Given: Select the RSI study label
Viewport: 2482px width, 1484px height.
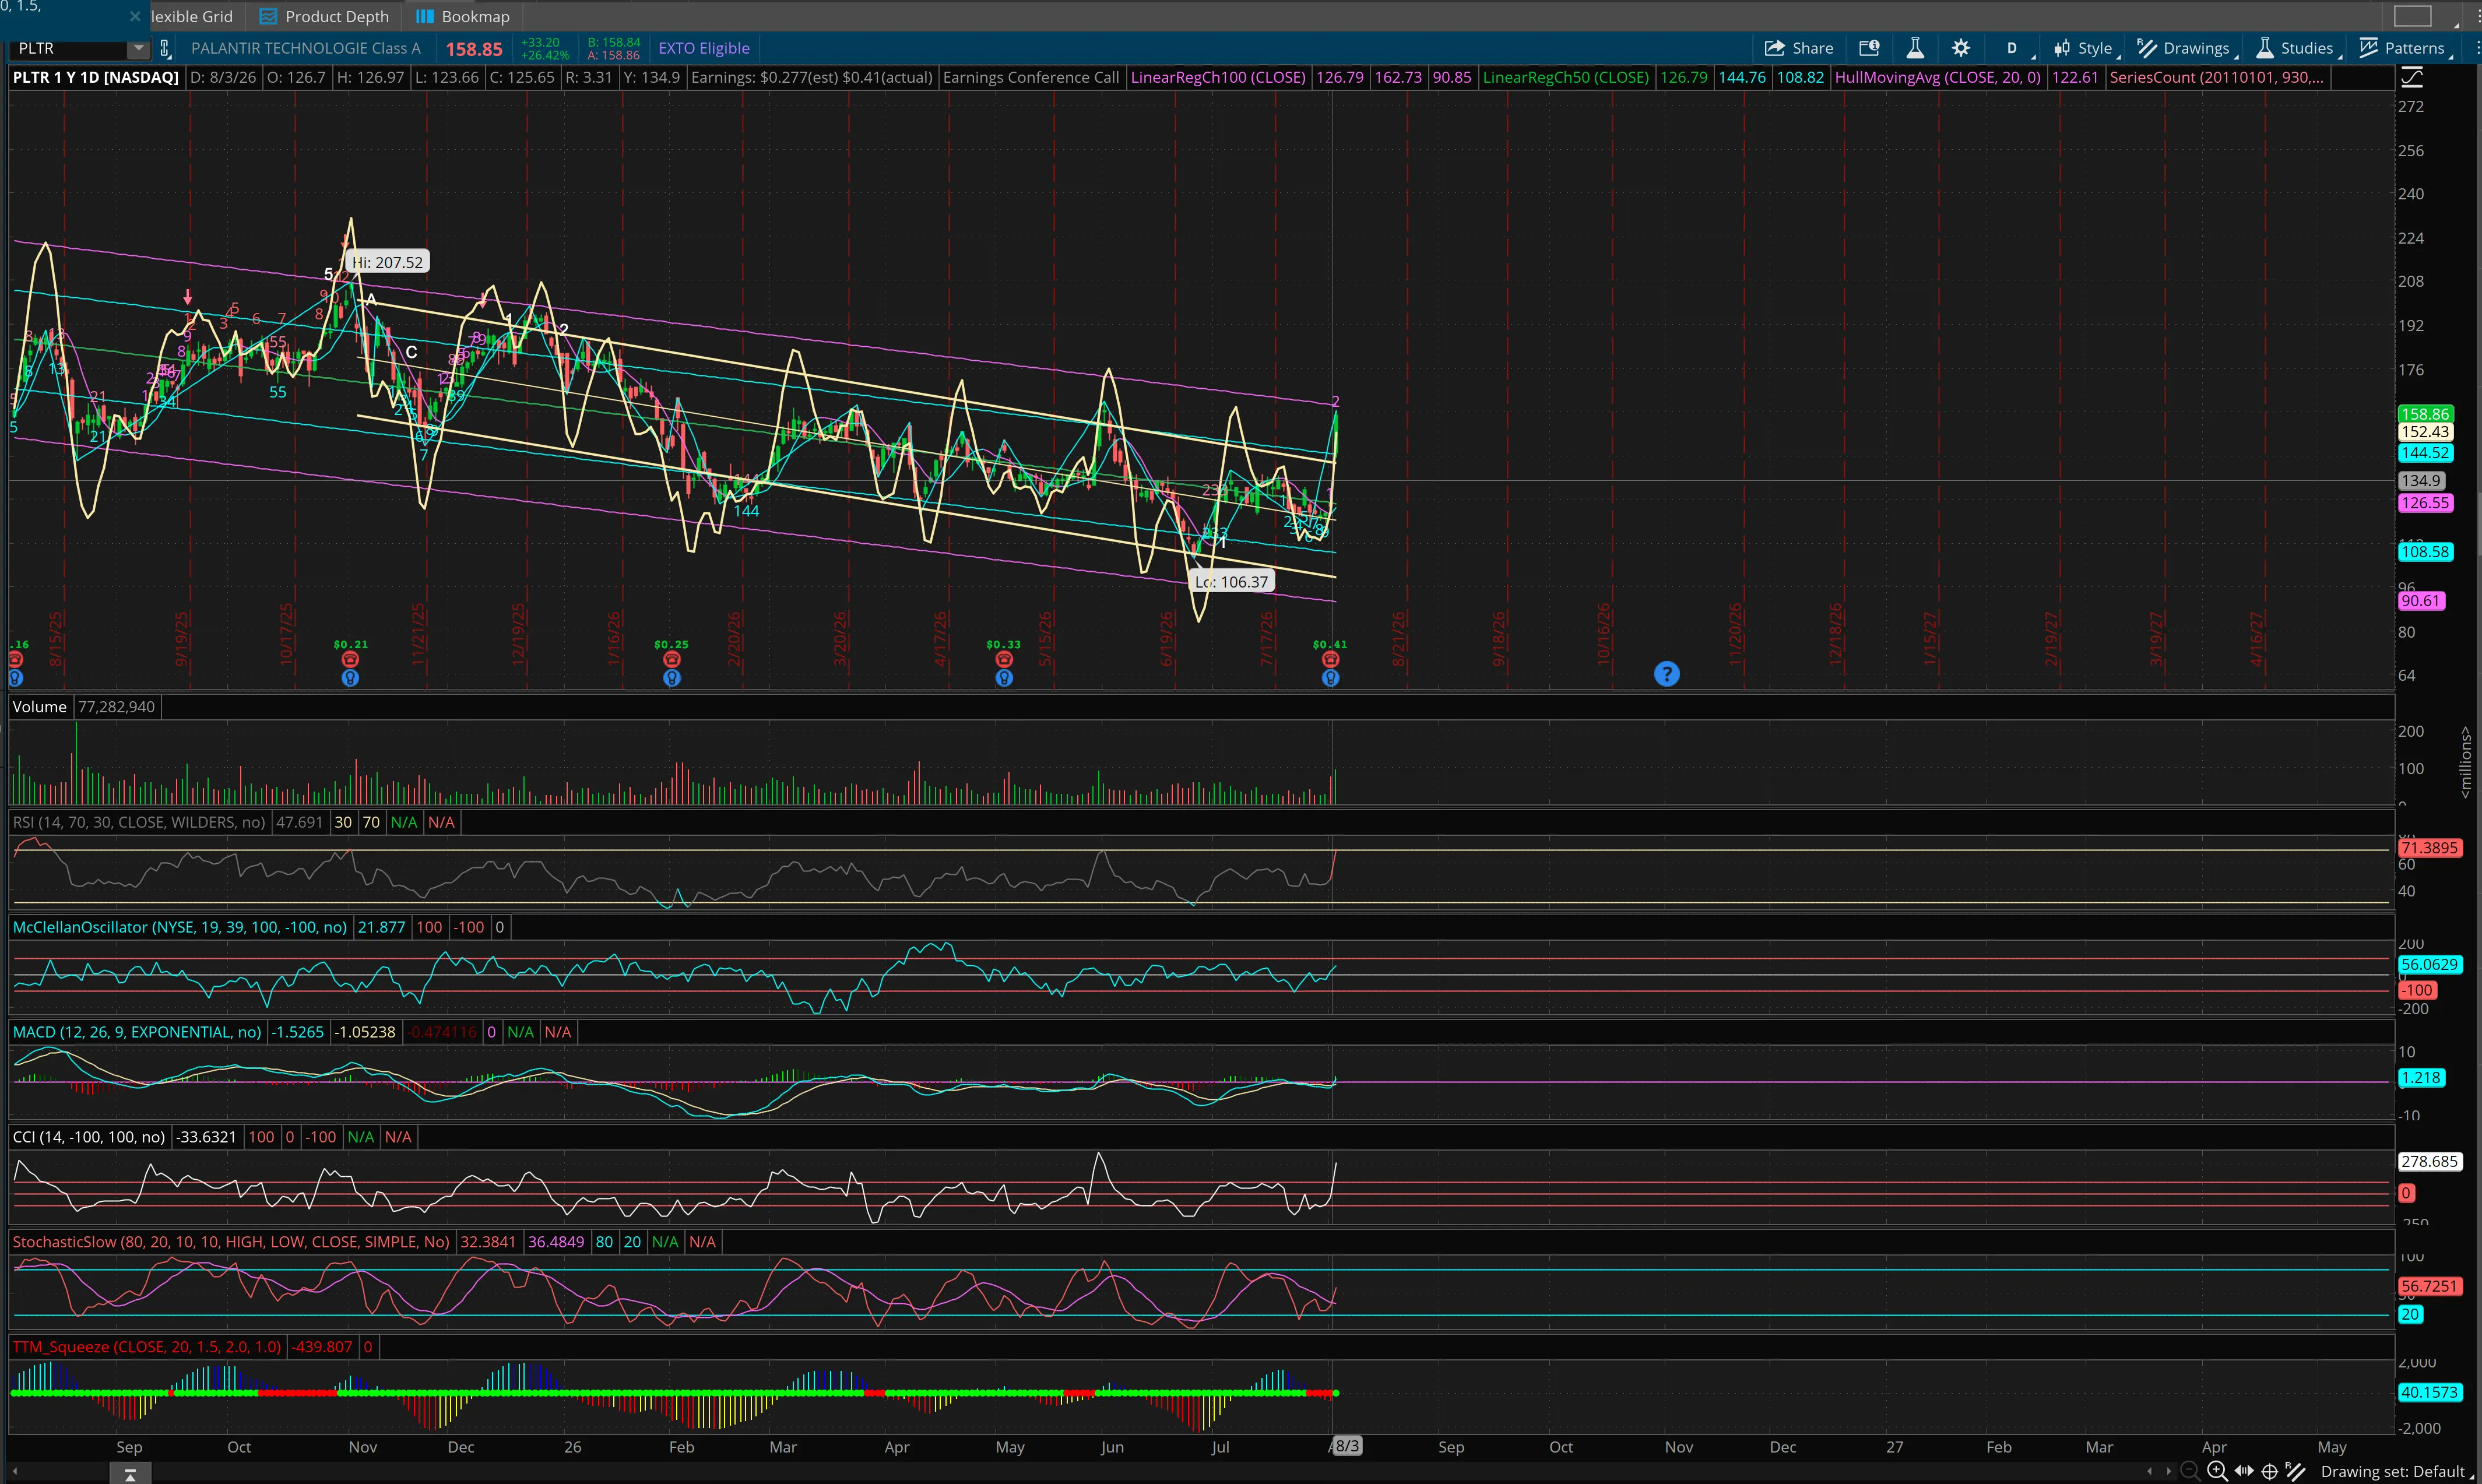Looking at the screenshot, I should pyautogui.click(x=139, y=822).
